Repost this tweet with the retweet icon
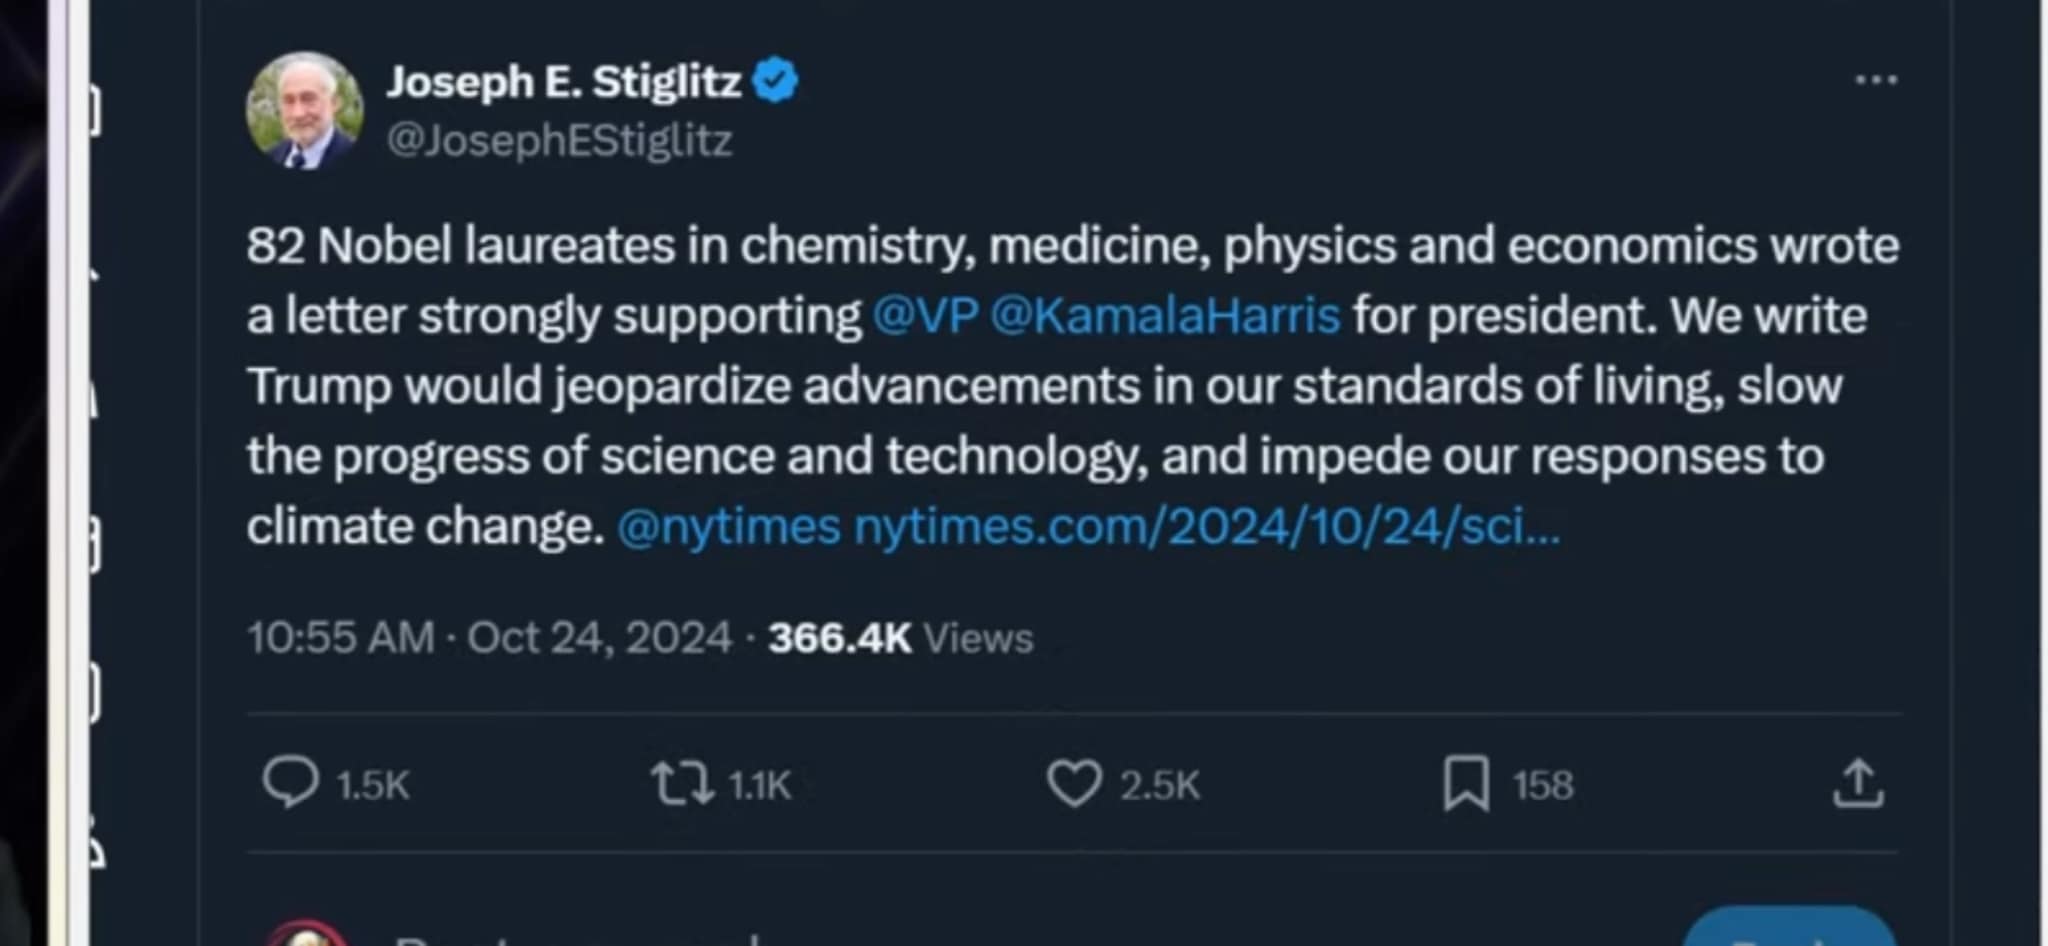The width and height of the screenshot is (2048, 946). pyautogui.click(x=683, y=784)
